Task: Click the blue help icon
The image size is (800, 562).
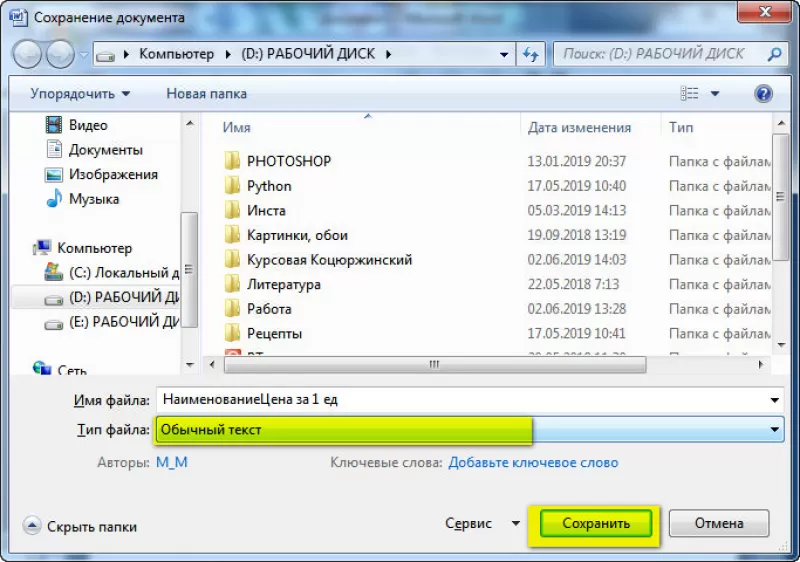Action: (x=763, y=94)
